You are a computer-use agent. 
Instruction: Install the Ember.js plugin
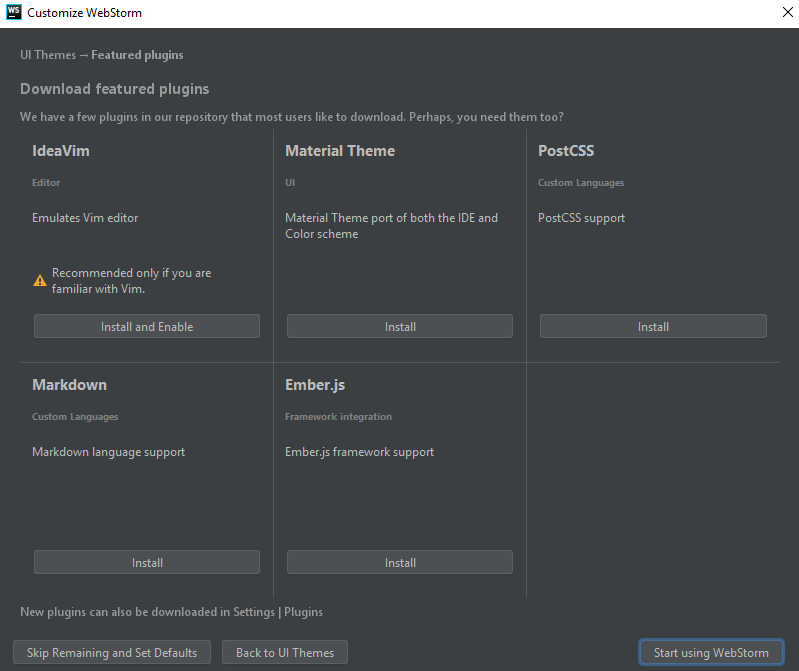tap(400, 562)
